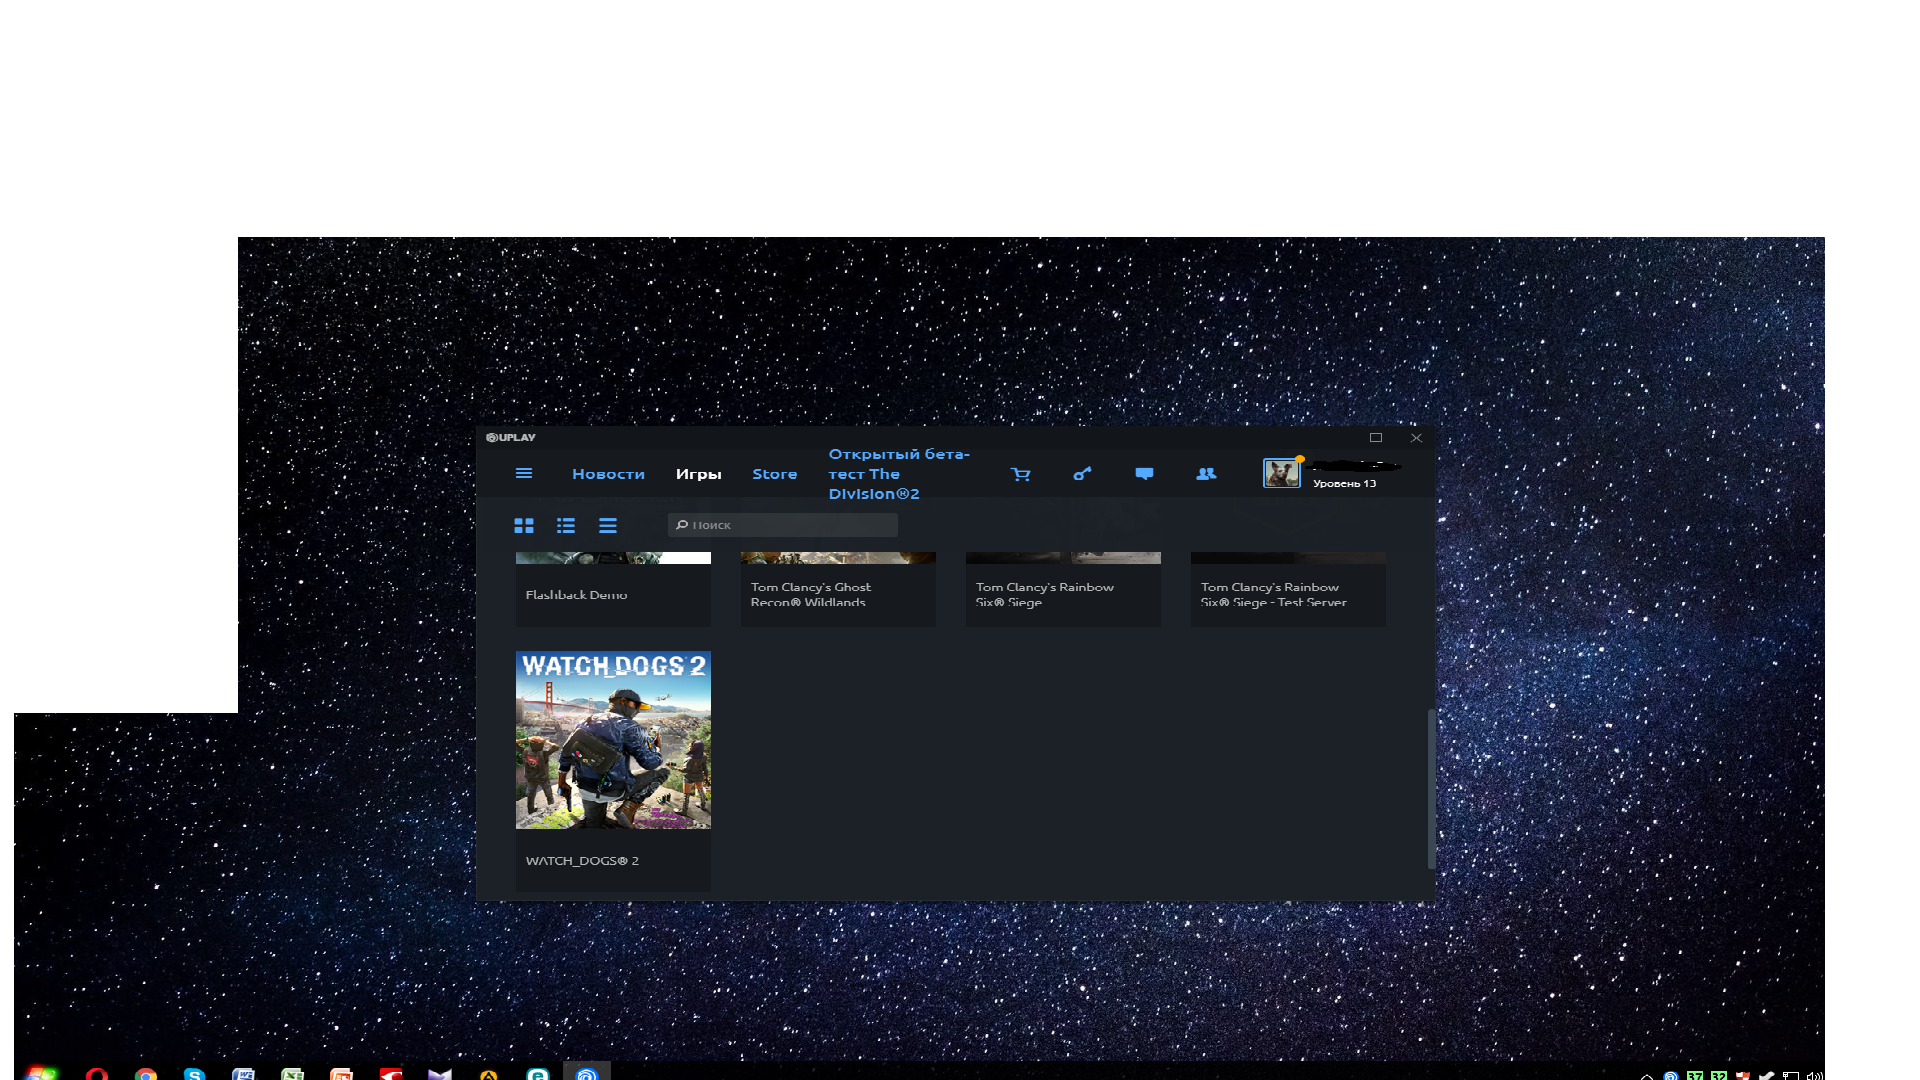Select Flashback Demo game tile
Screen dimensions: 1920x1080
pyautogui.click(x=613, y=594)
